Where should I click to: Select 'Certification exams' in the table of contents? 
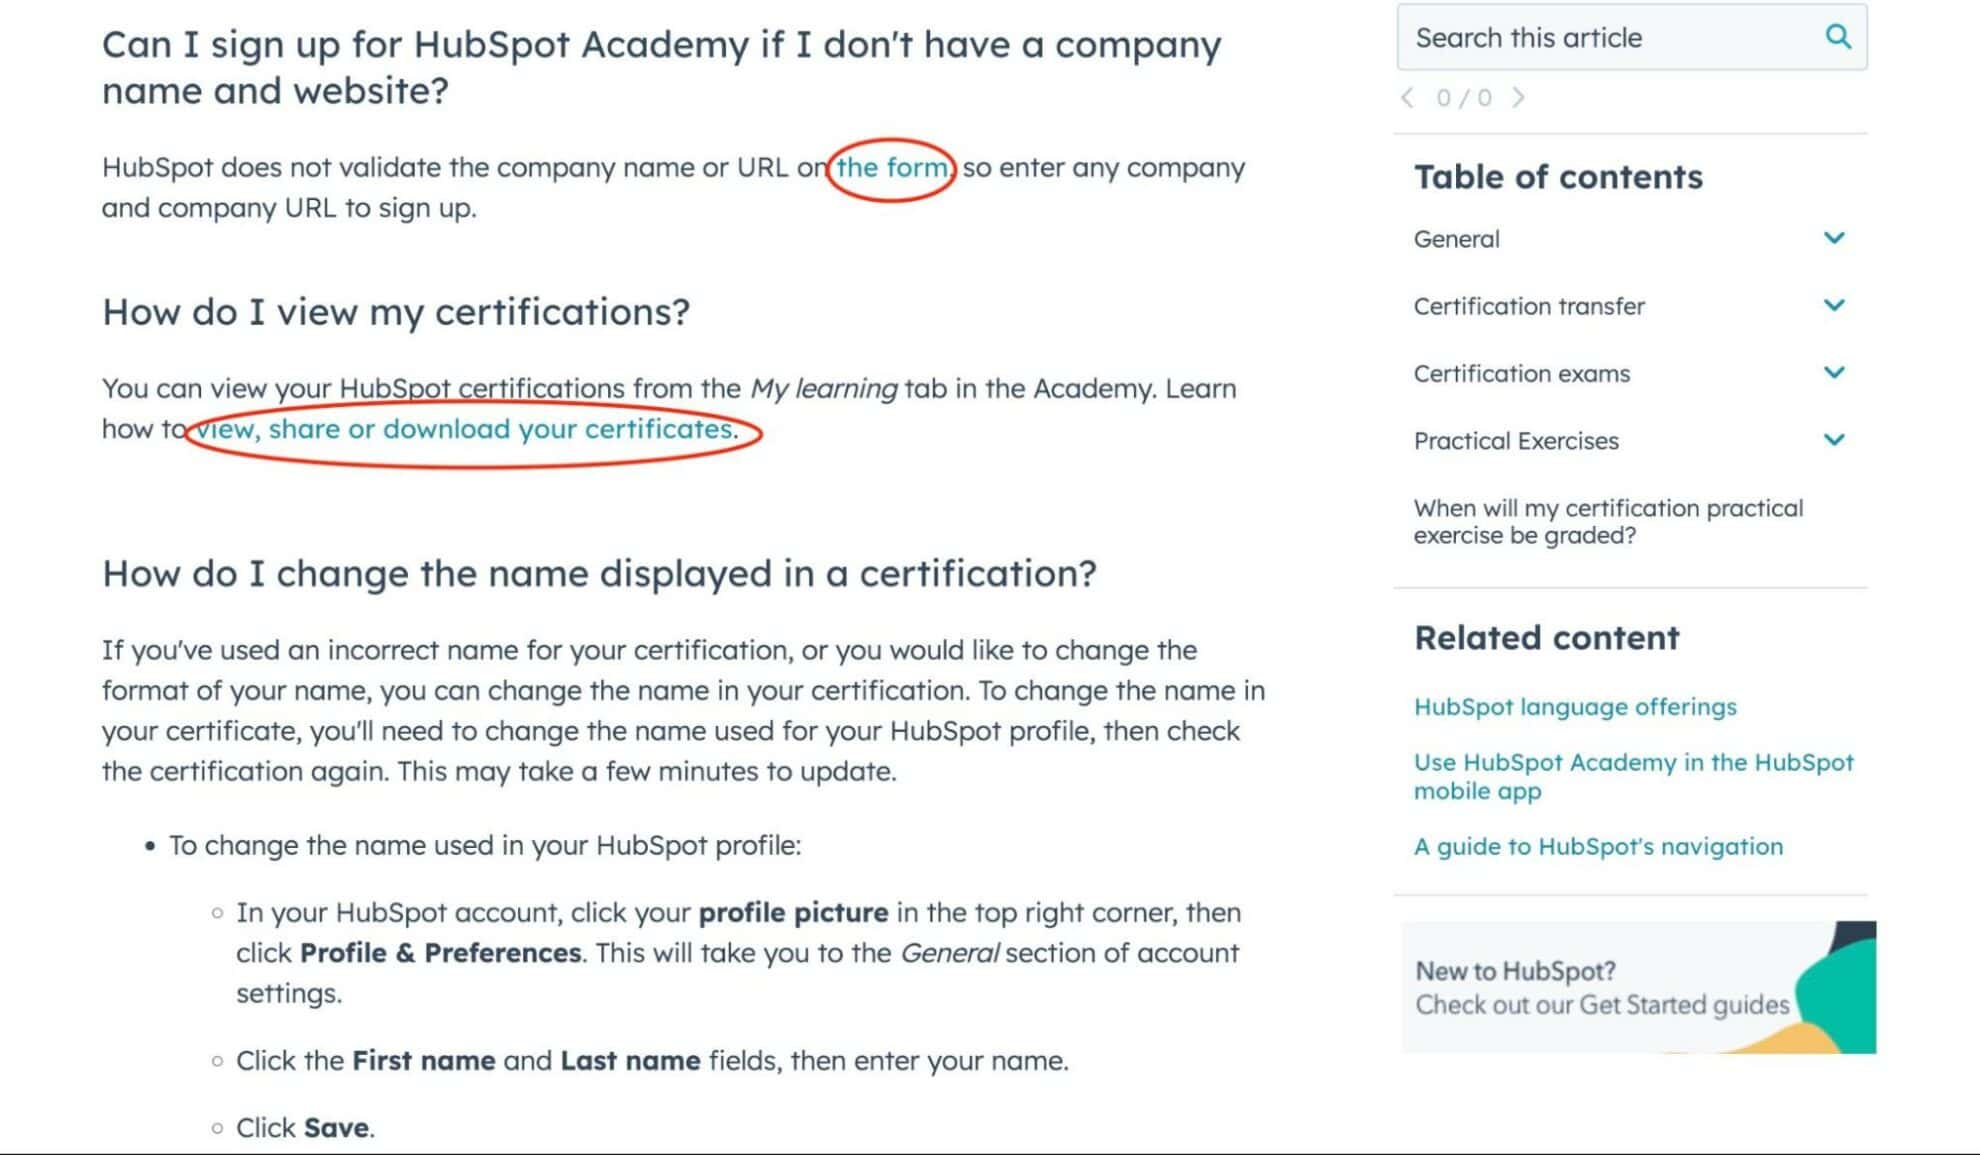pos(1522,372)
